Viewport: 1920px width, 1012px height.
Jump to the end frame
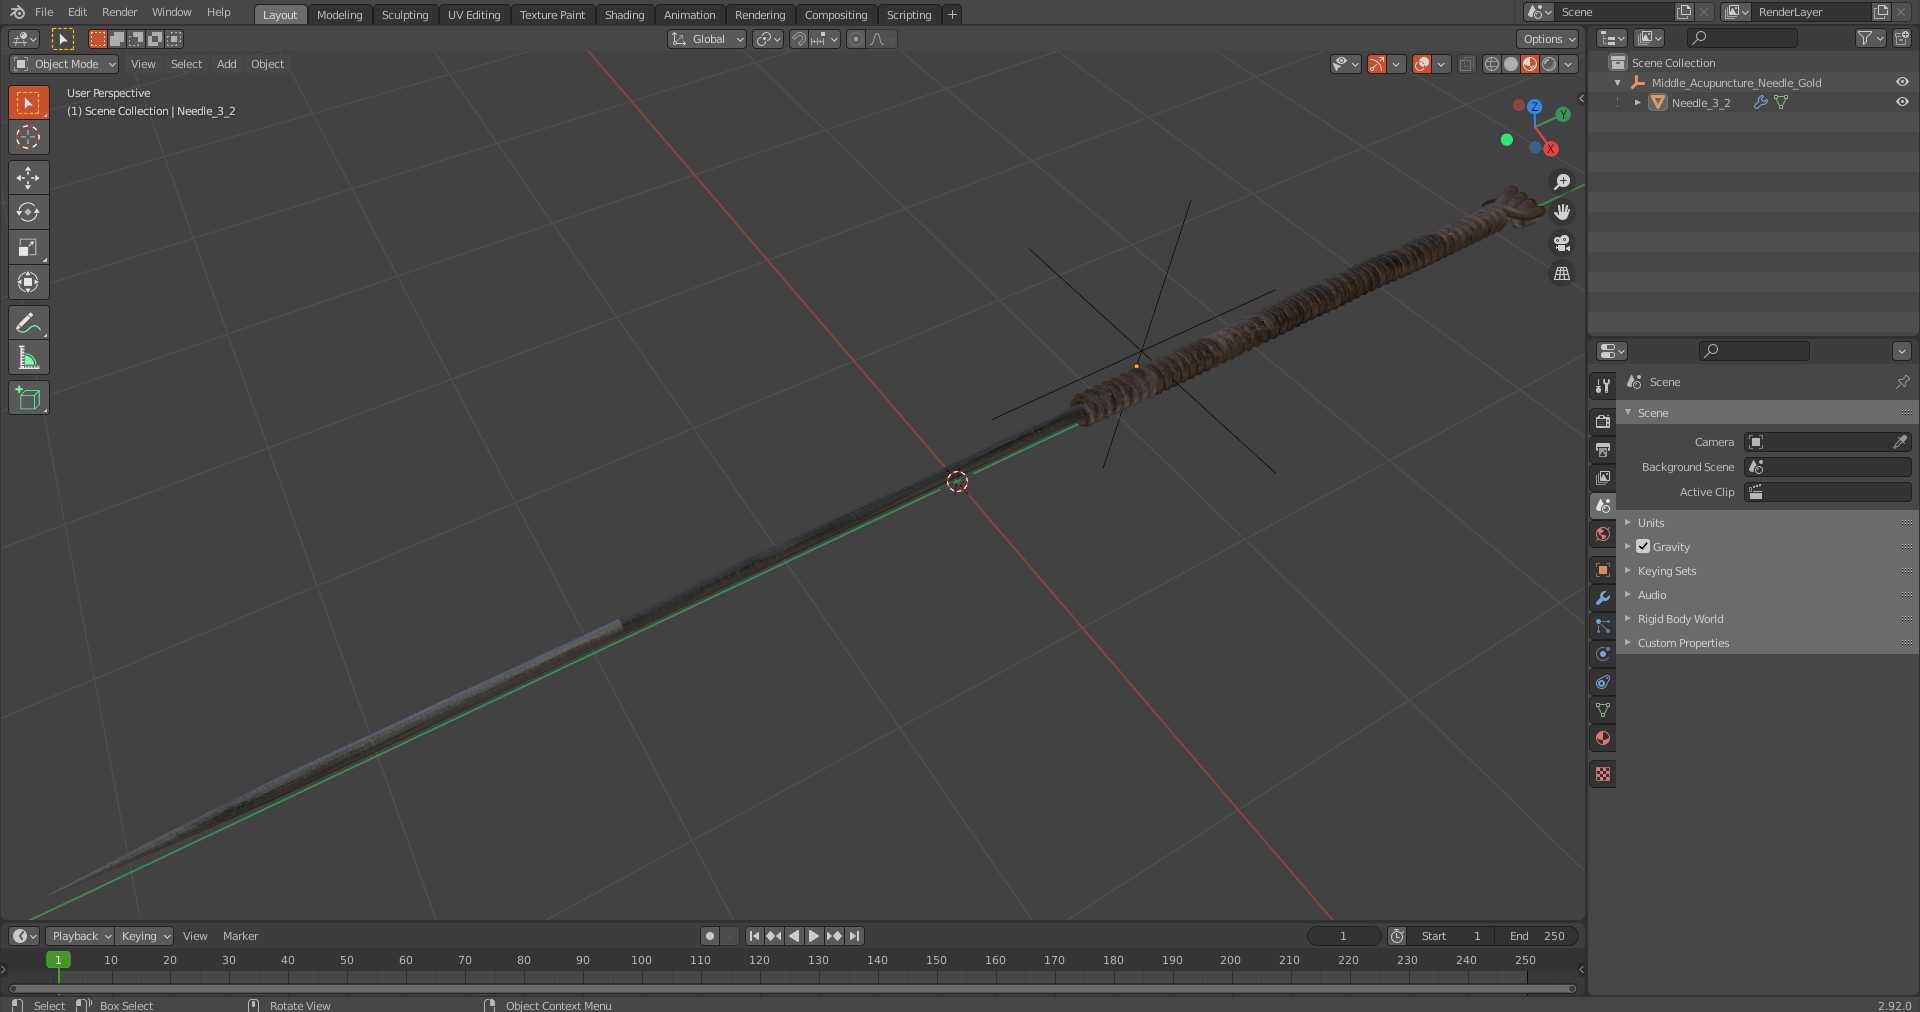854,936
